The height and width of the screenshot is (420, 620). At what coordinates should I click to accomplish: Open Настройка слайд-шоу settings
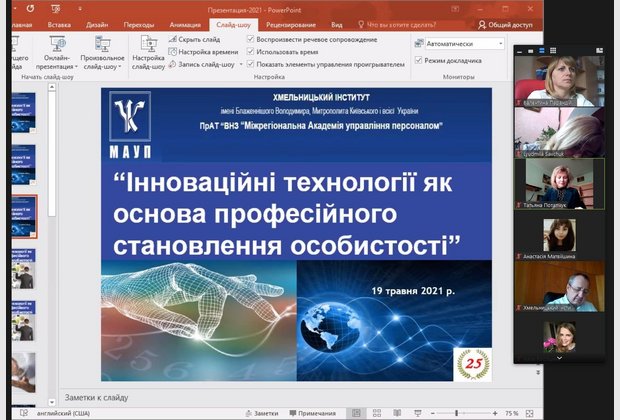pyautogui.click(x=148, y=53)
